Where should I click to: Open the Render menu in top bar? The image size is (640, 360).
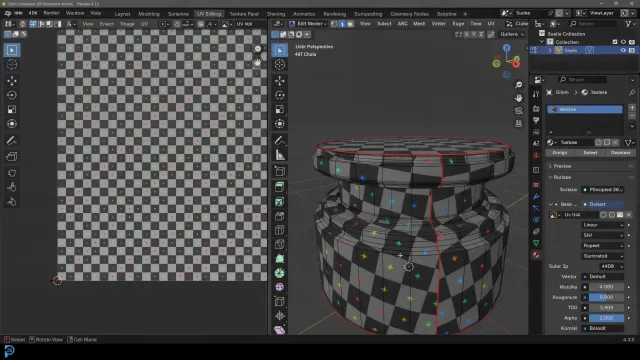51,13
